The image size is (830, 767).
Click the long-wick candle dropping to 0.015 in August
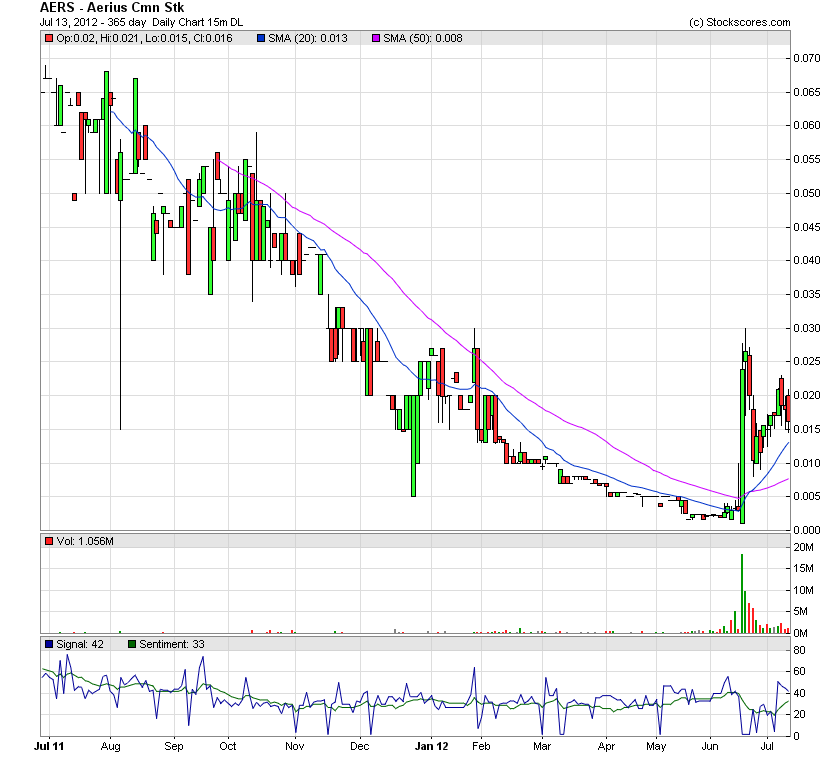pos(120,284)
